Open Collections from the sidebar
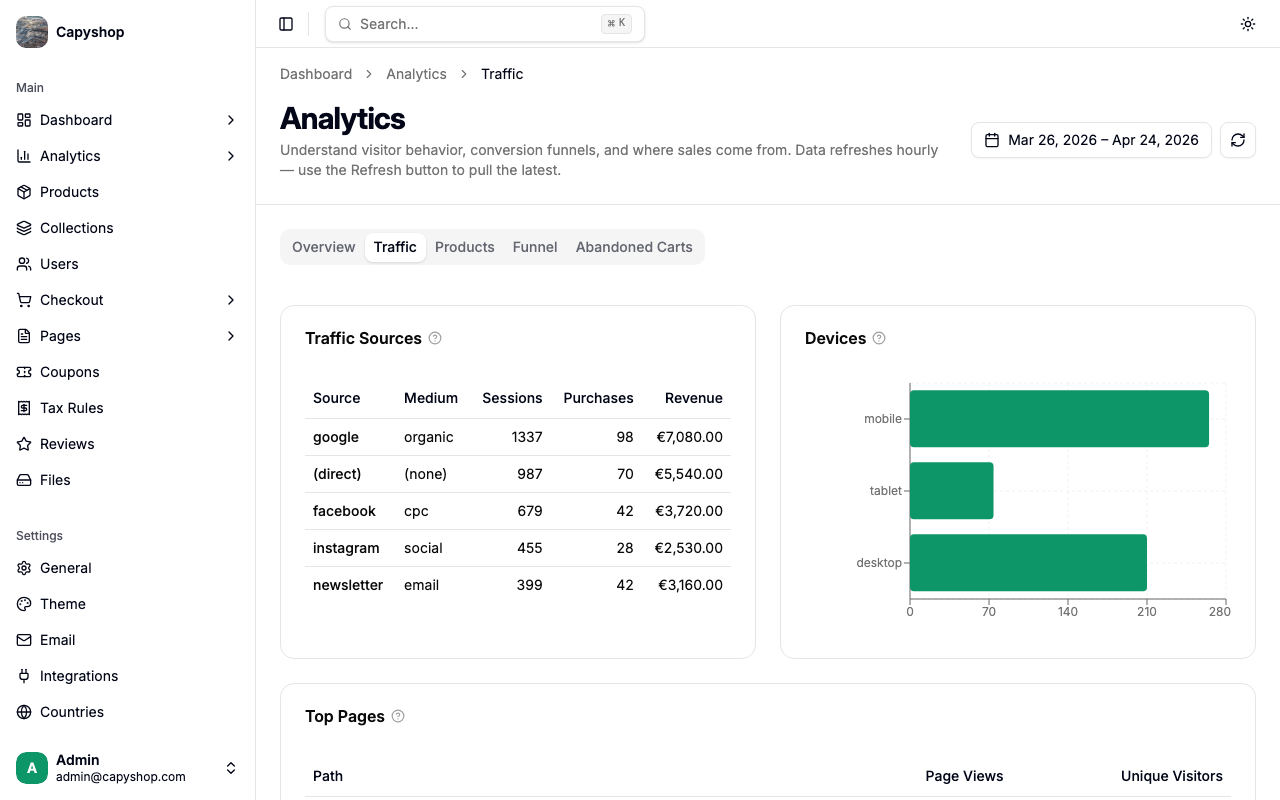The image size is (1280, 800). (x=128, y=228)
